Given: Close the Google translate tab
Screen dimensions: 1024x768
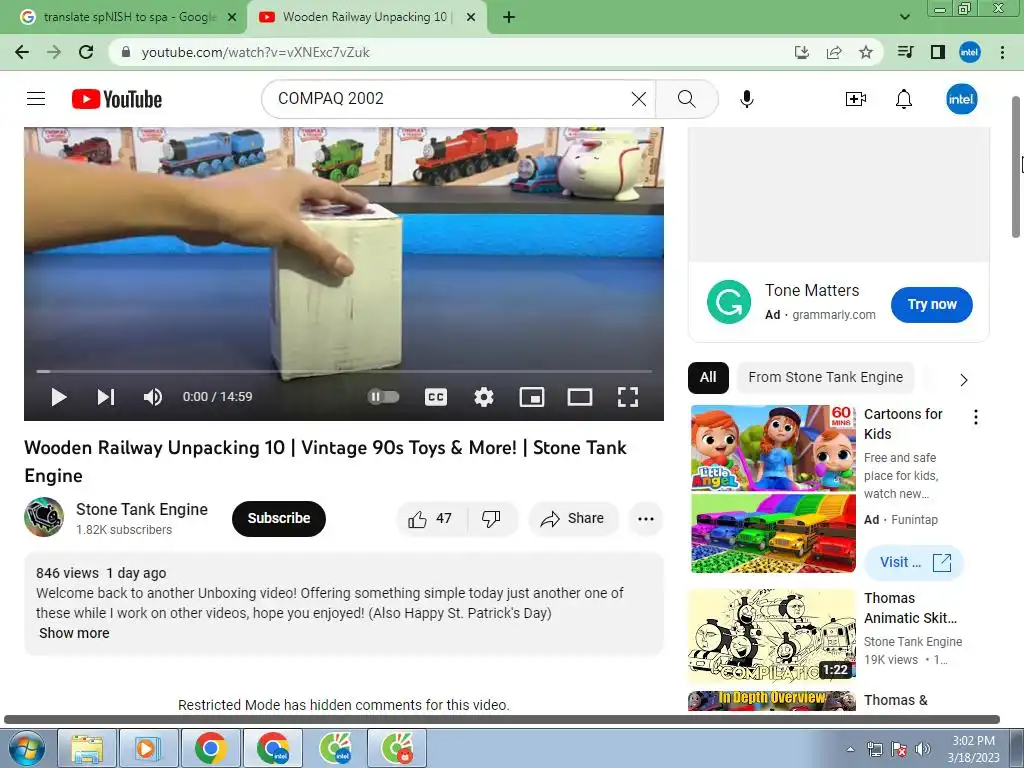Looking at the screenshot, I should 231,18.
